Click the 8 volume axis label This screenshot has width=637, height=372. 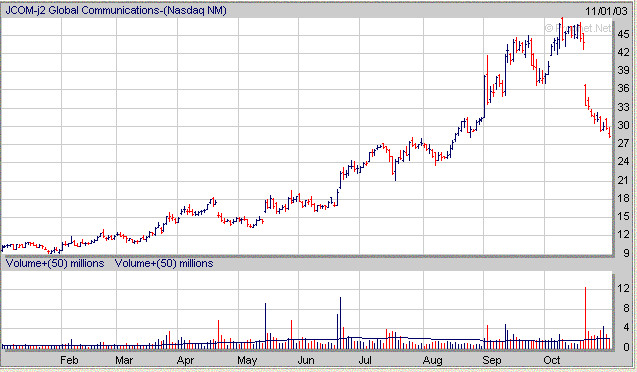point(626,309)
